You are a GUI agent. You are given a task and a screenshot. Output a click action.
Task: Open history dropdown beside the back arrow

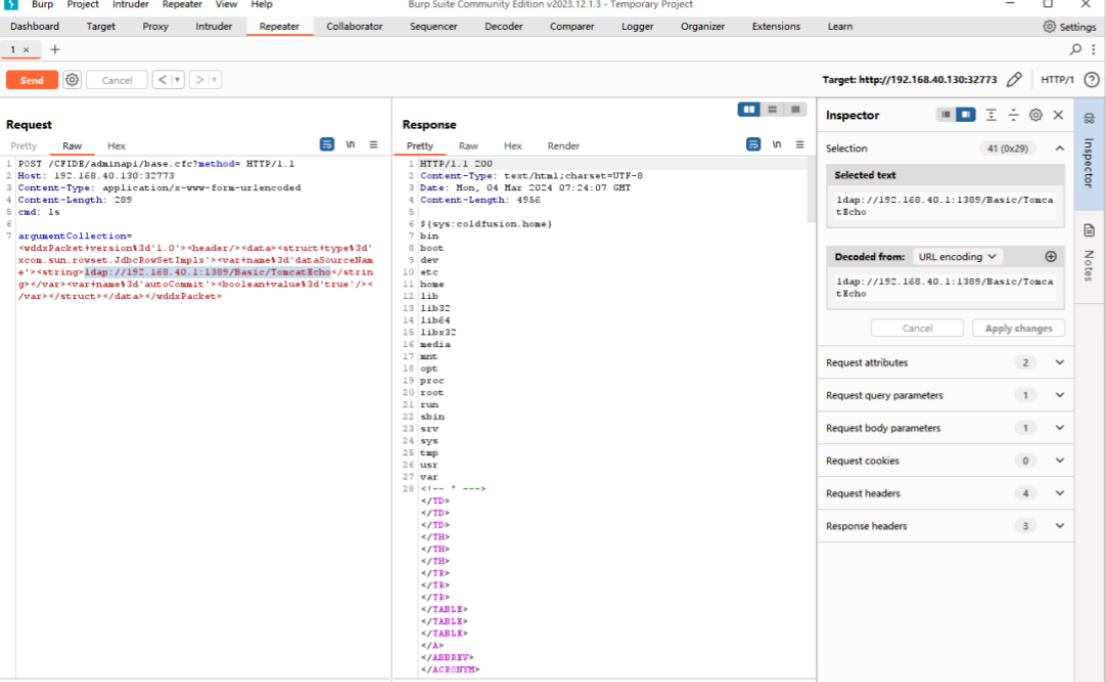coord(178,80)
